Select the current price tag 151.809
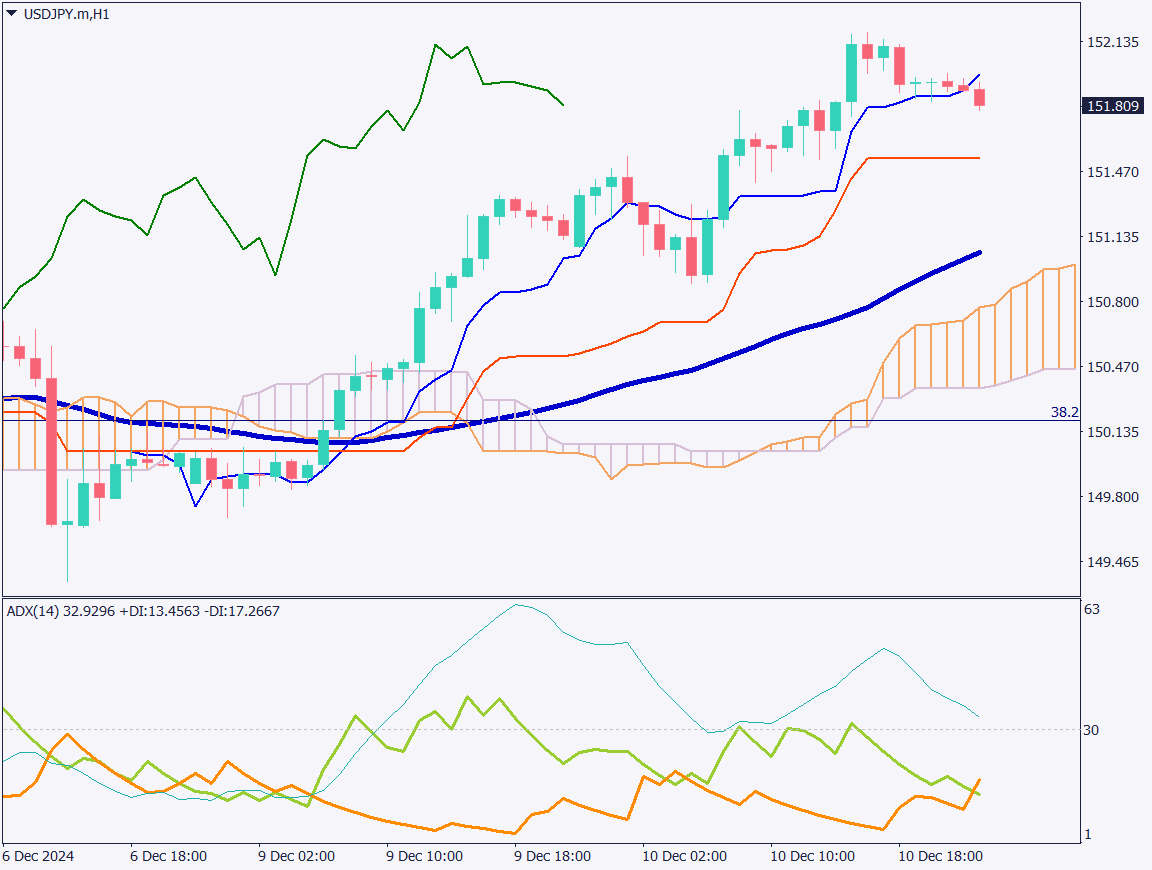The width and height of the screenshot is (1152, 870). click(x=1113, y=106)
